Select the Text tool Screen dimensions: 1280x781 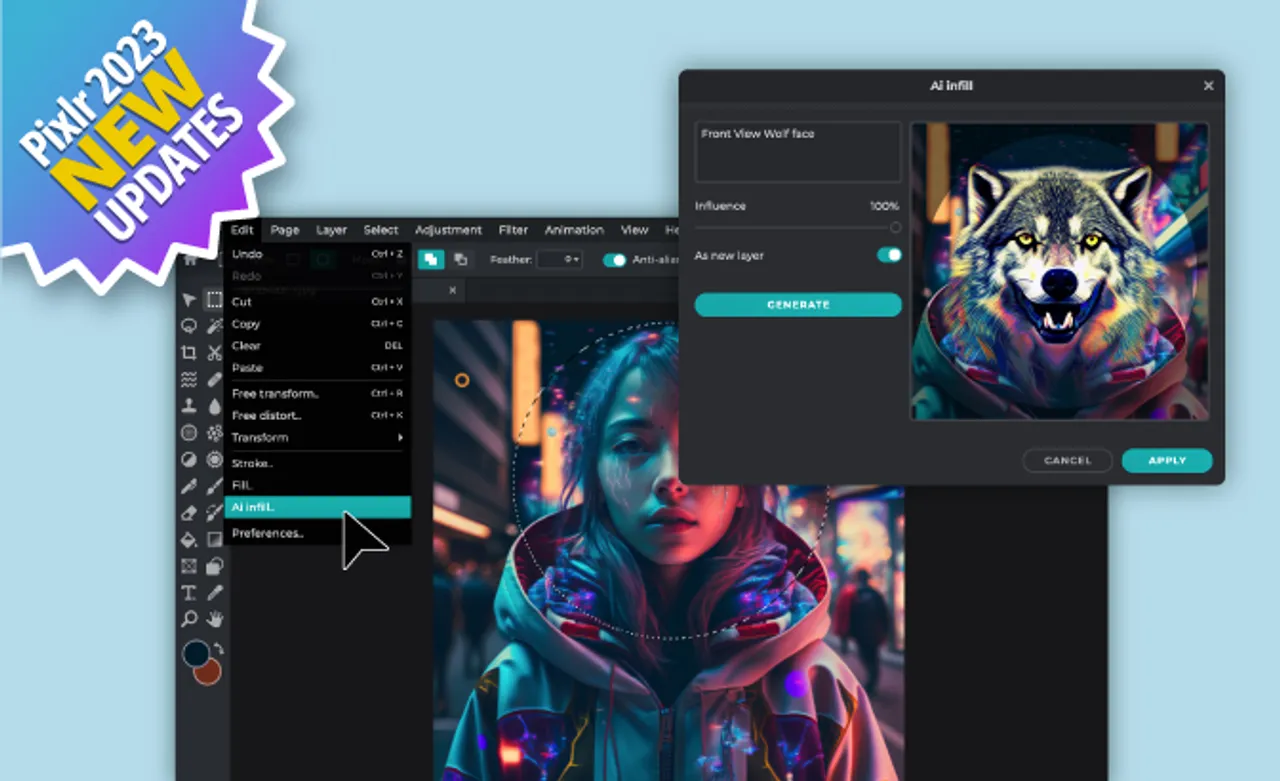(188, 593)
